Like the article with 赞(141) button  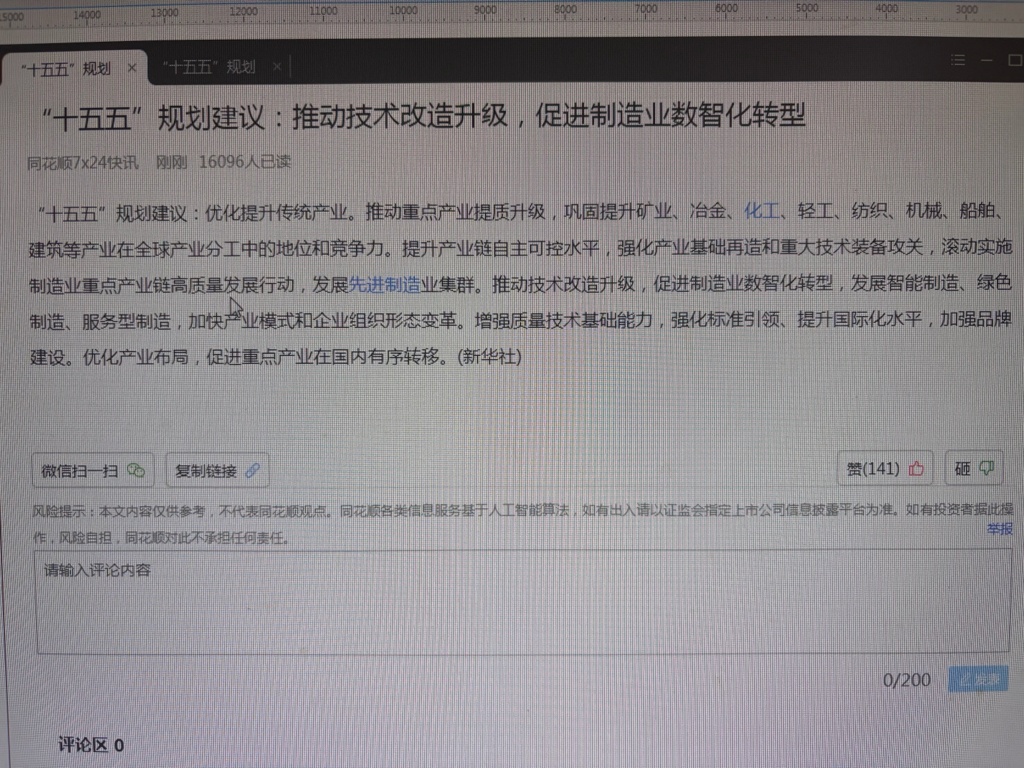(x=885, y=468)
